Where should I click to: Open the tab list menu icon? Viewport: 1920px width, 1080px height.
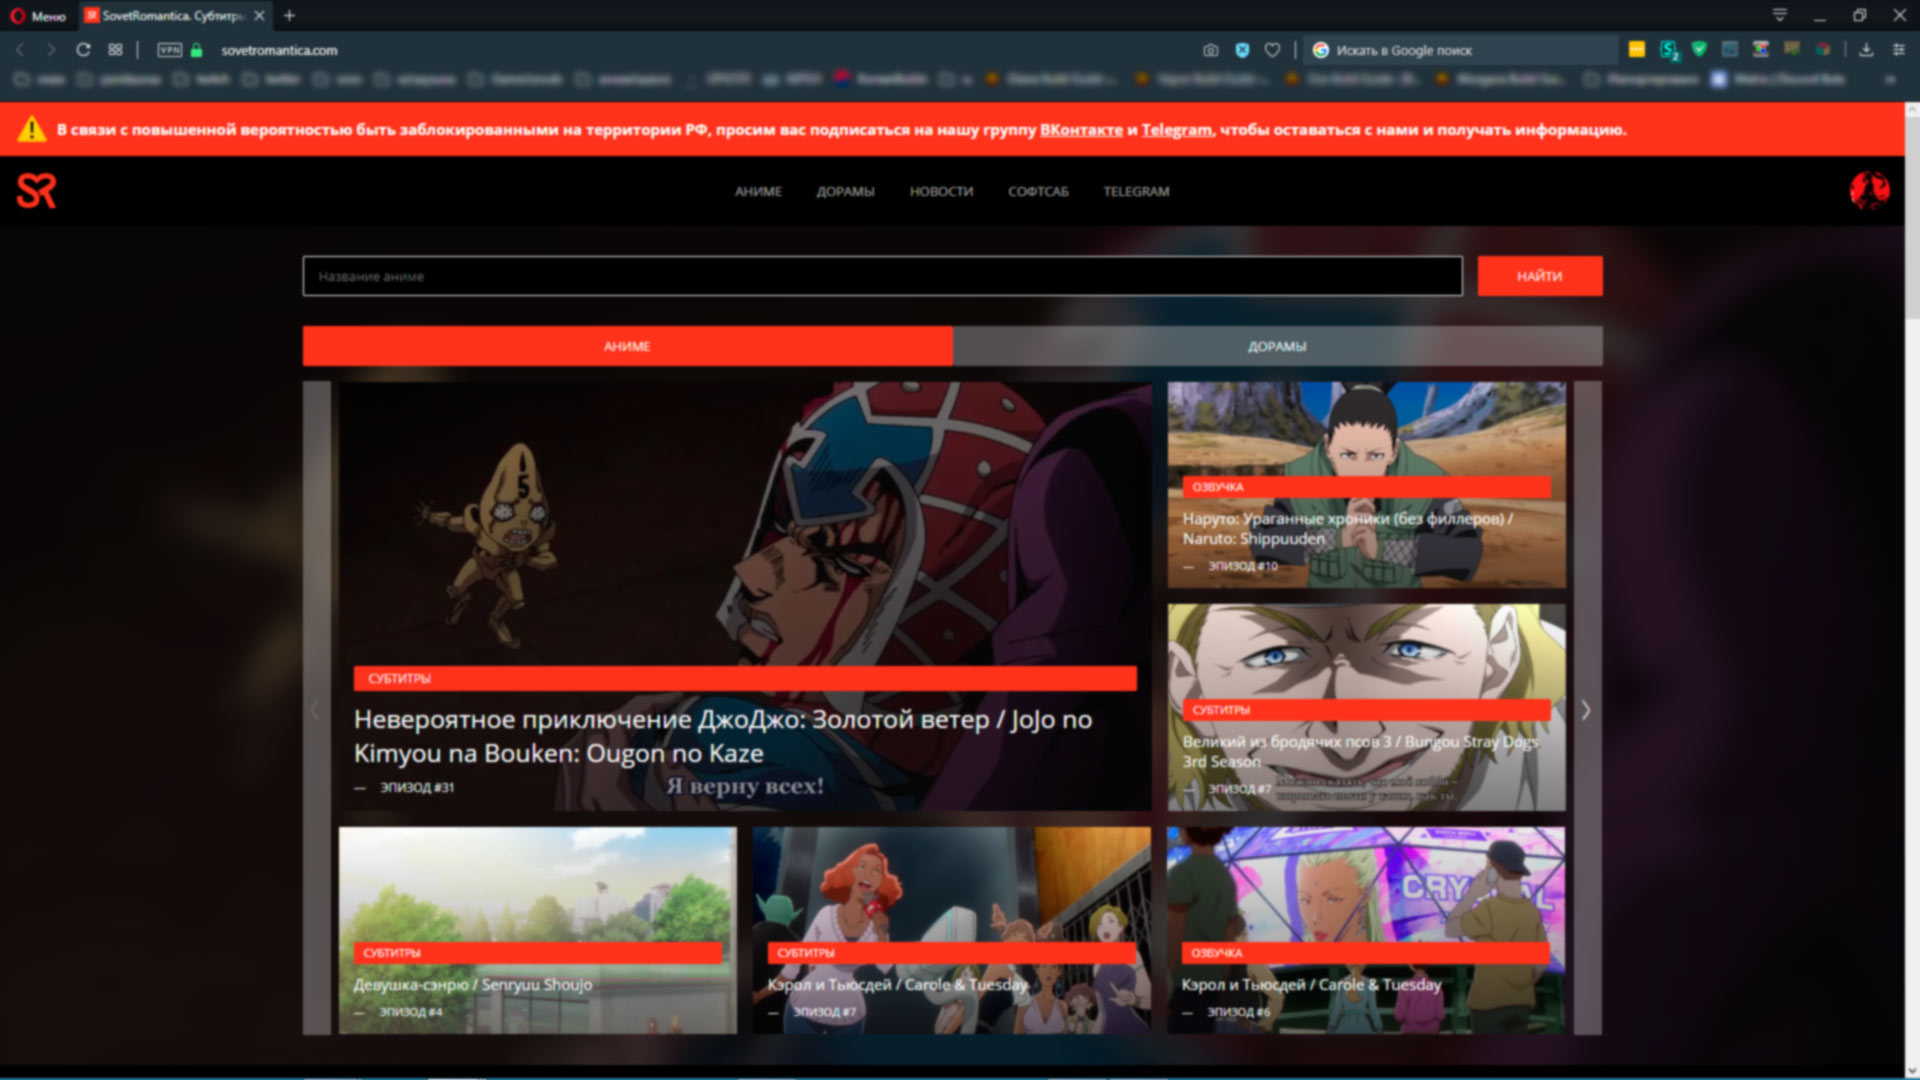[1779, 15]
